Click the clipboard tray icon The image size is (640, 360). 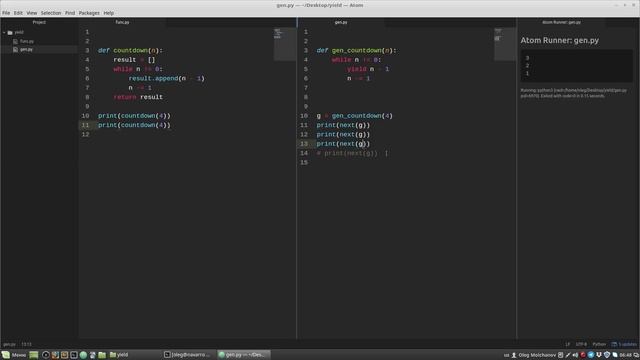coord(560,355)
